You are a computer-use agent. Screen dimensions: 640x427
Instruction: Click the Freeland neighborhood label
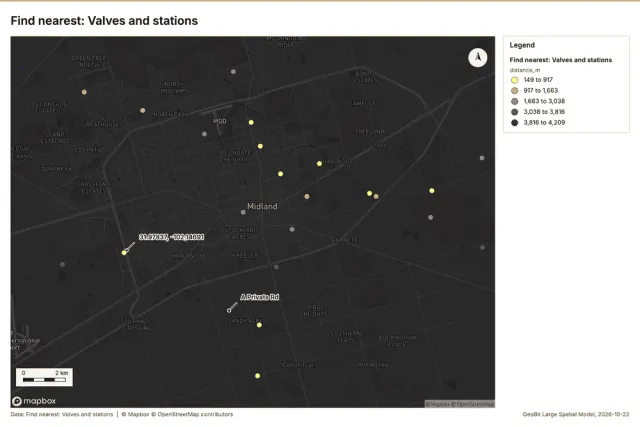click(370, 131)
